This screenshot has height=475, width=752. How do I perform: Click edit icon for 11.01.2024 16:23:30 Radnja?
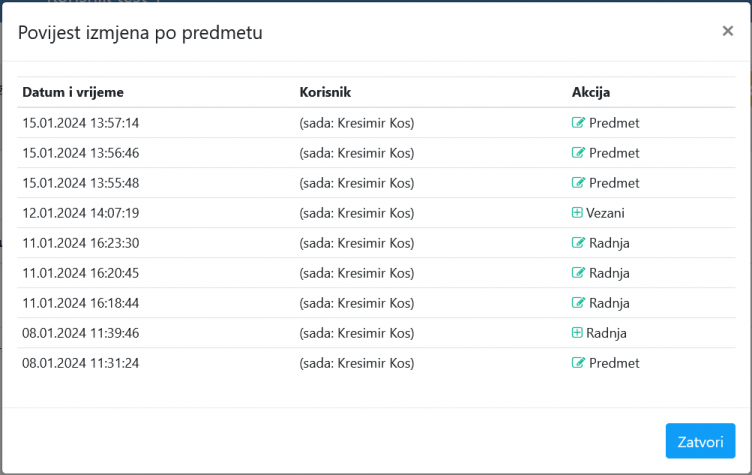pyautogui.click(x=578, y=243)
